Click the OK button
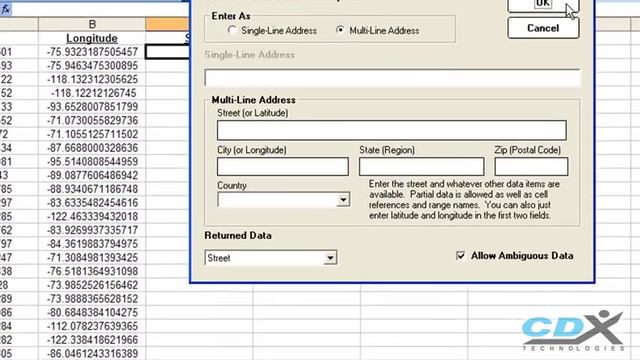Screen dimensions: 640x360 [543, 4]
